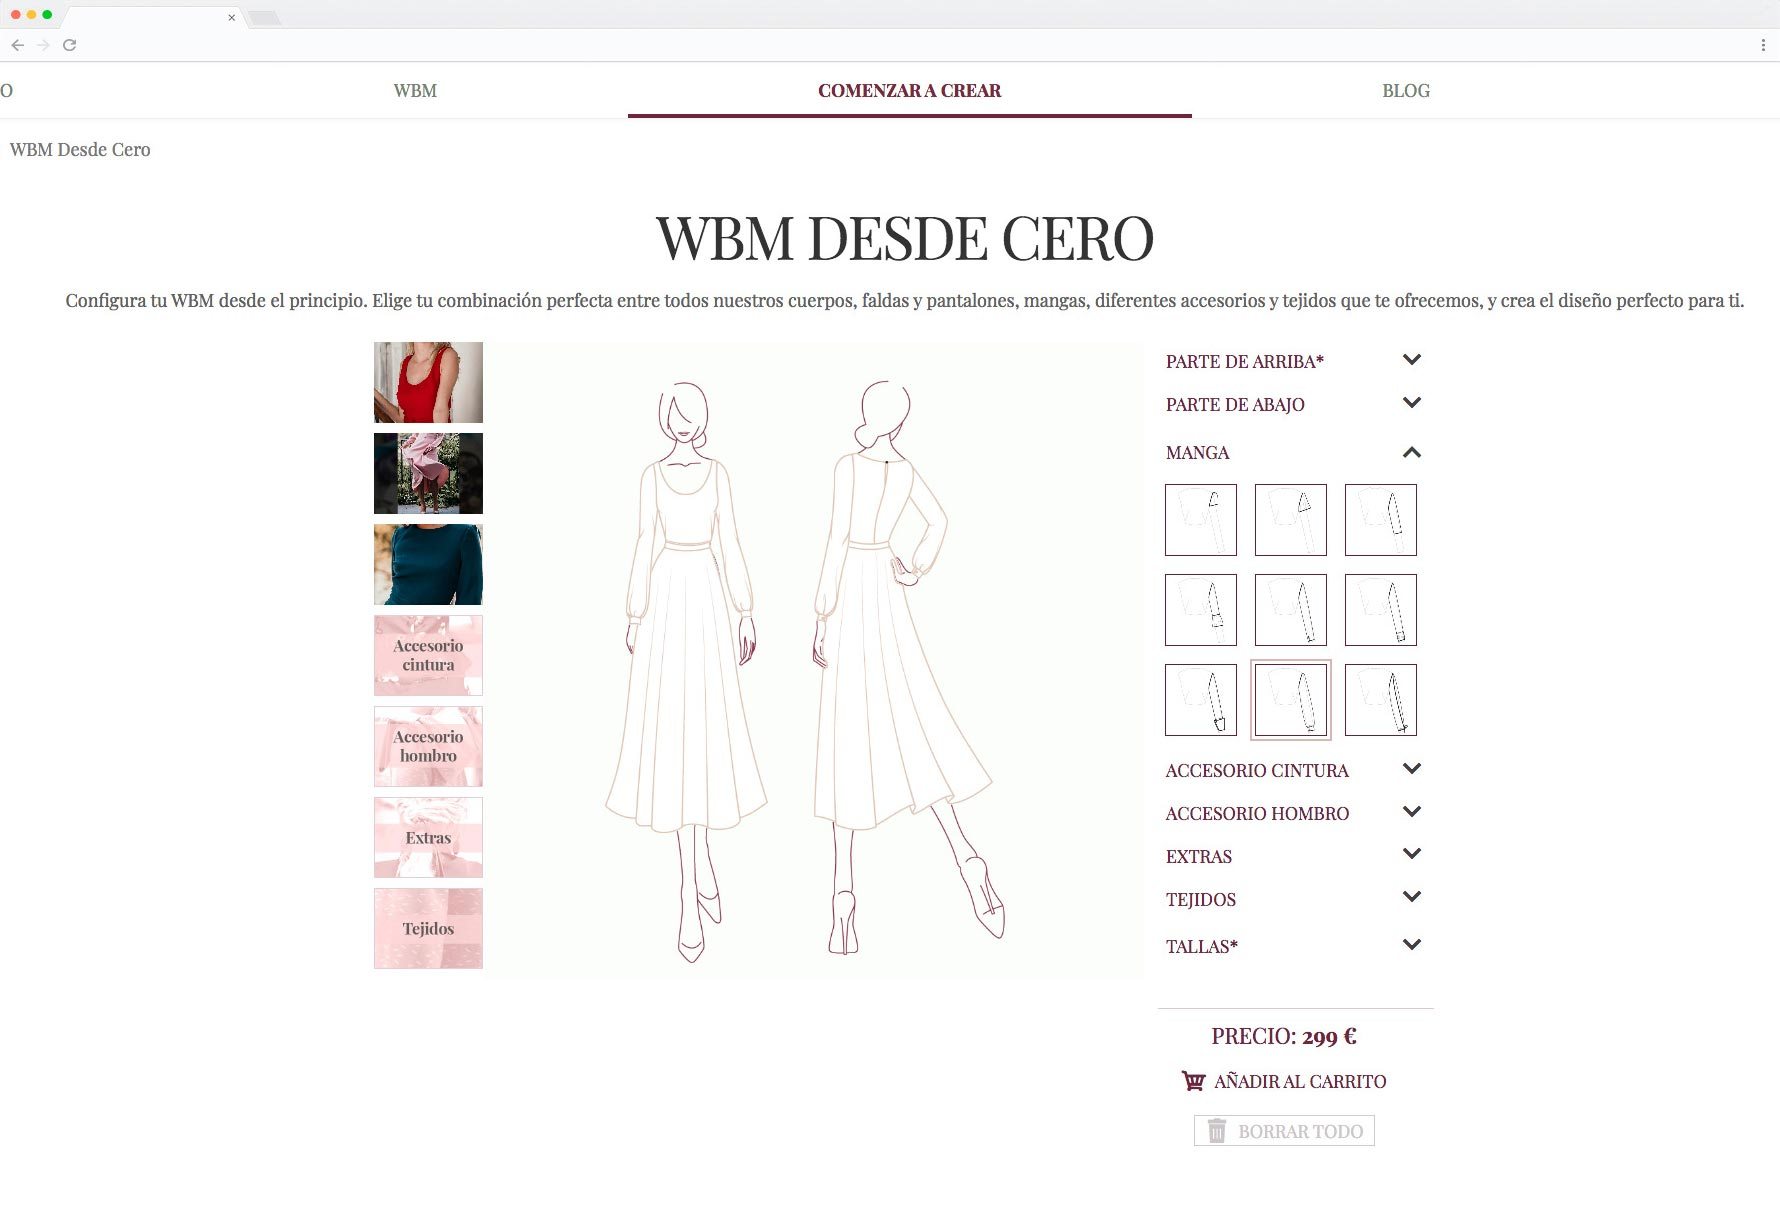Click the browser forward arrow
1780x1206 pixels.
(43, 45)
